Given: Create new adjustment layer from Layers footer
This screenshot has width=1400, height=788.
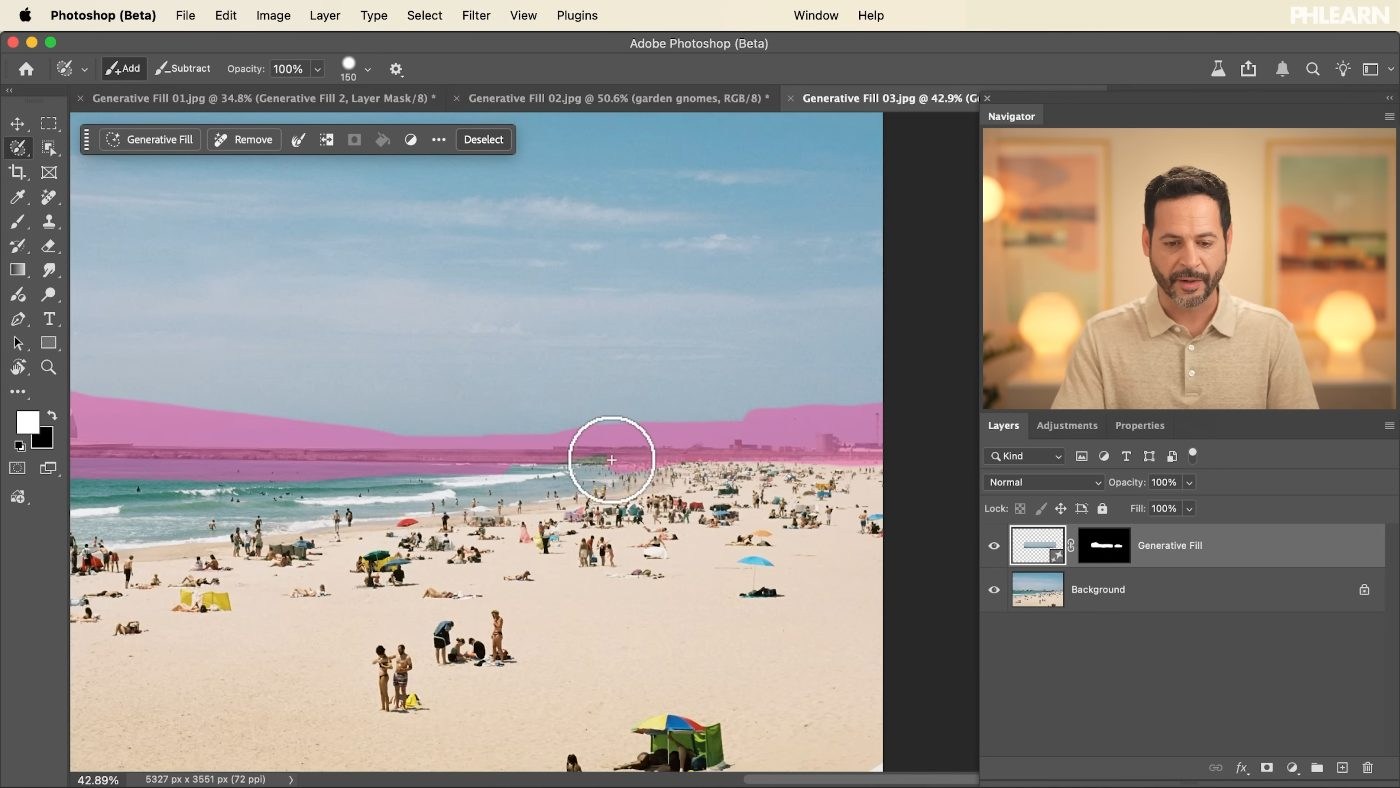Looking at the screenshot, I should point(1292,768).
